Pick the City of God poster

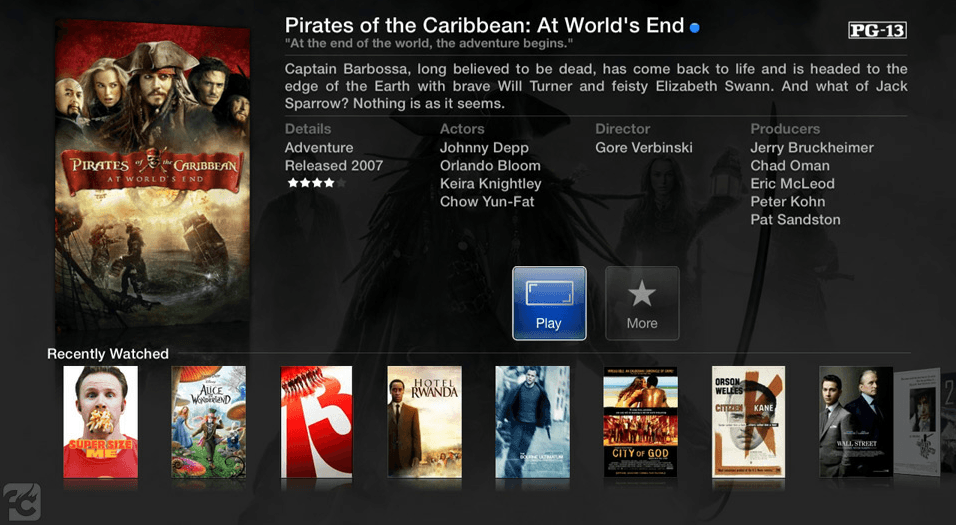tap(640, 421)
